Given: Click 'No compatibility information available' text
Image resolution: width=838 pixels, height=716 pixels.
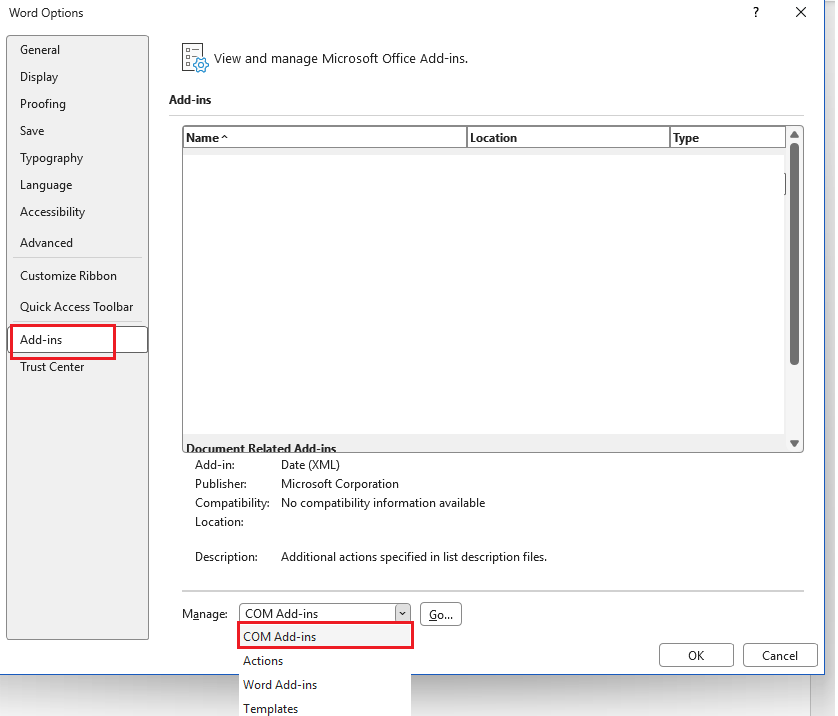Looking at the screenshot, I should 383,503.
